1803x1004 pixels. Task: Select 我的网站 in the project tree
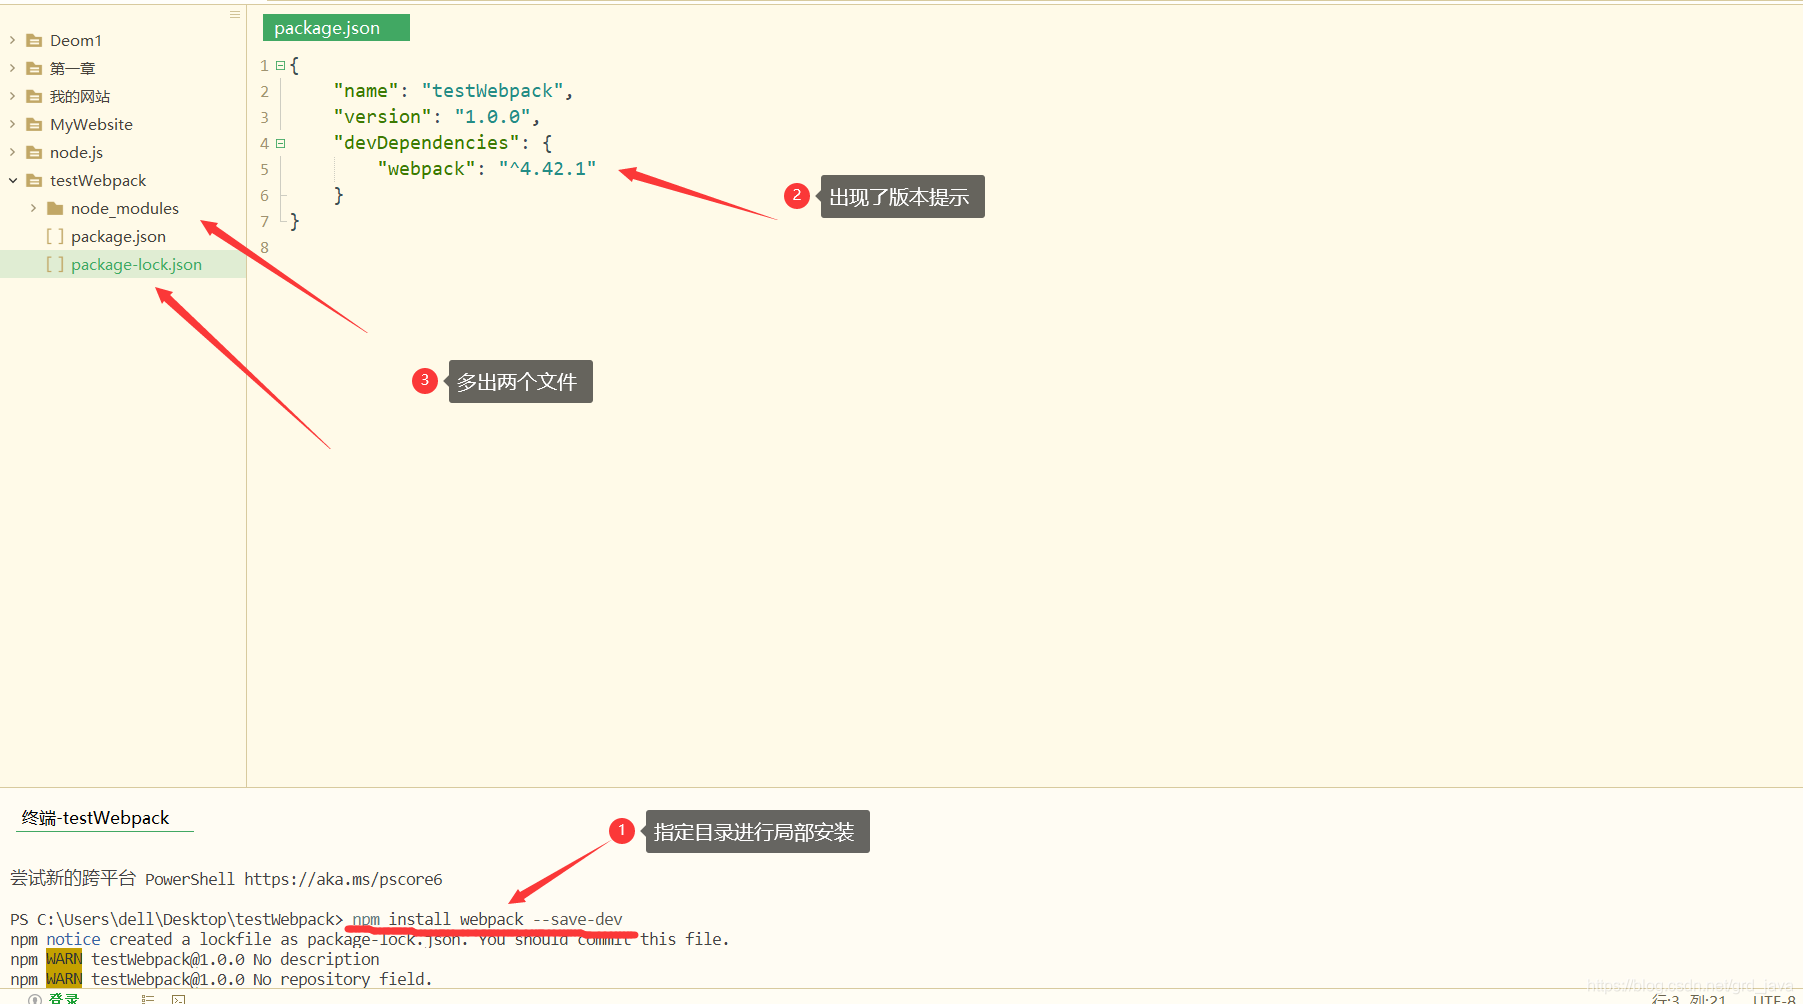point(80,96)
